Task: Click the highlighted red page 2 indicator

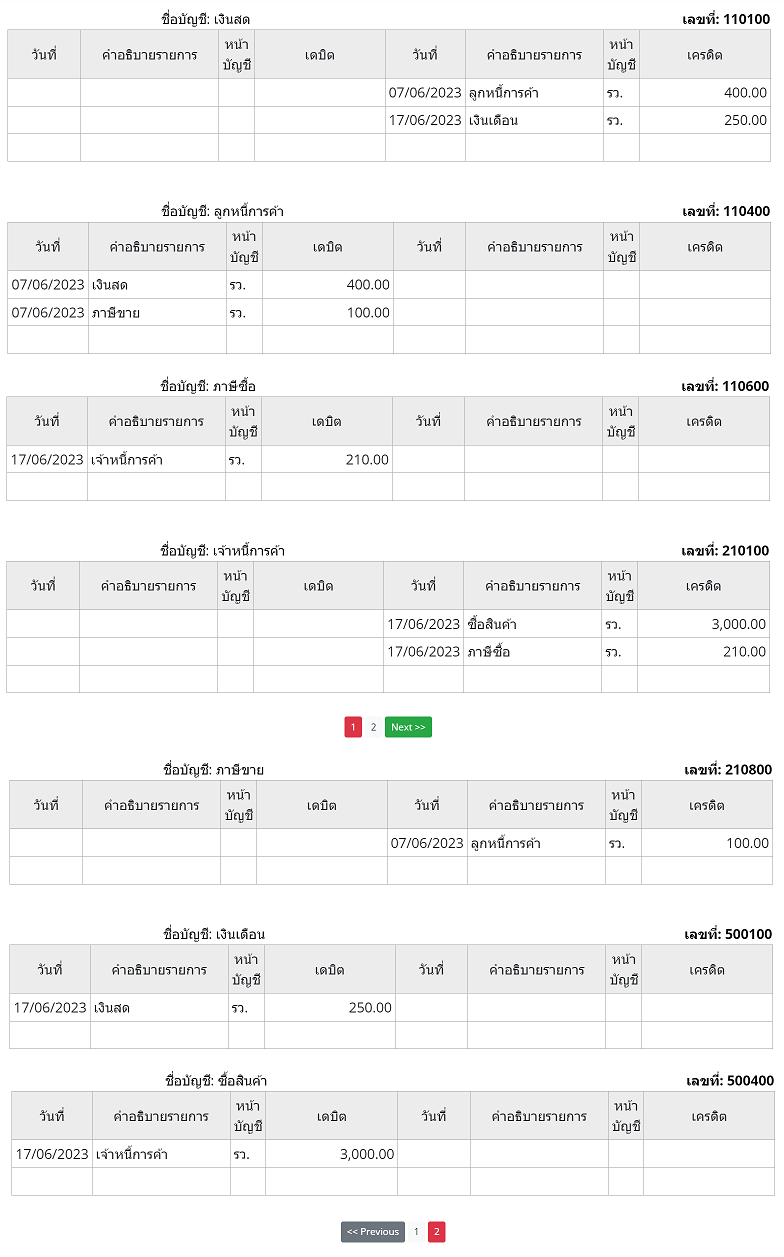Action: 437,1232
